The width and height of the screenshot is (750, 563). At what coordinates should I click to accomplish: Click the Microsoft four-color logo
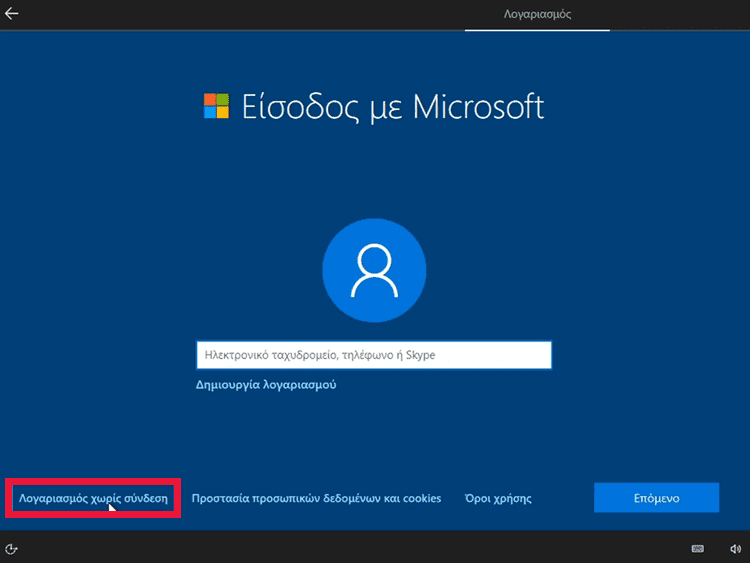pos(217,106)
